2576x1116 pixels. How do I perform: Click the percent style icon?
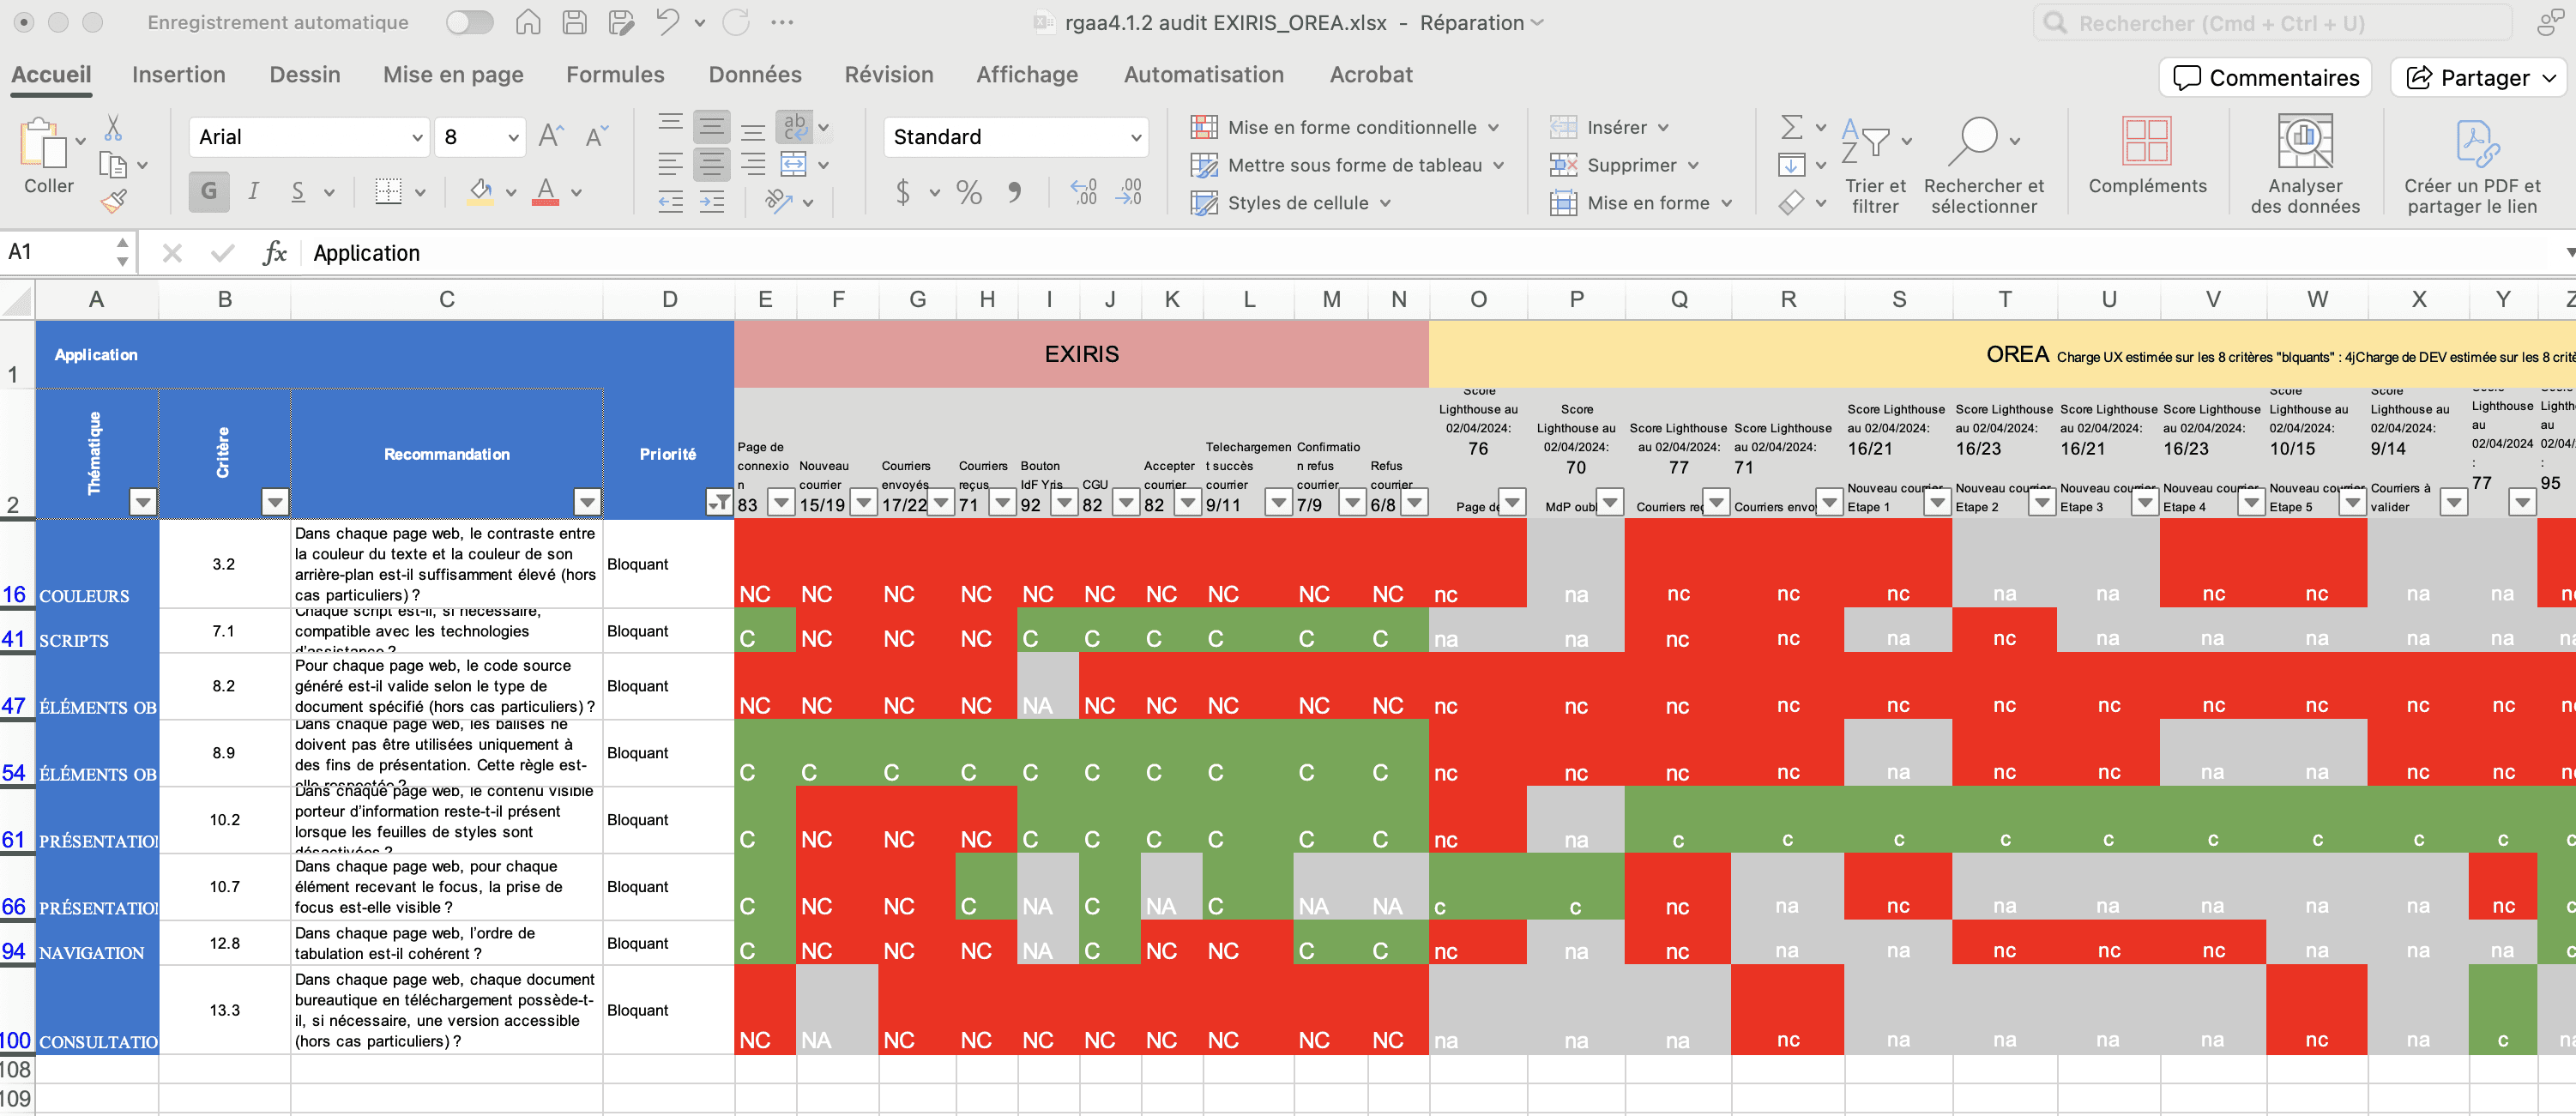point(968,192)
